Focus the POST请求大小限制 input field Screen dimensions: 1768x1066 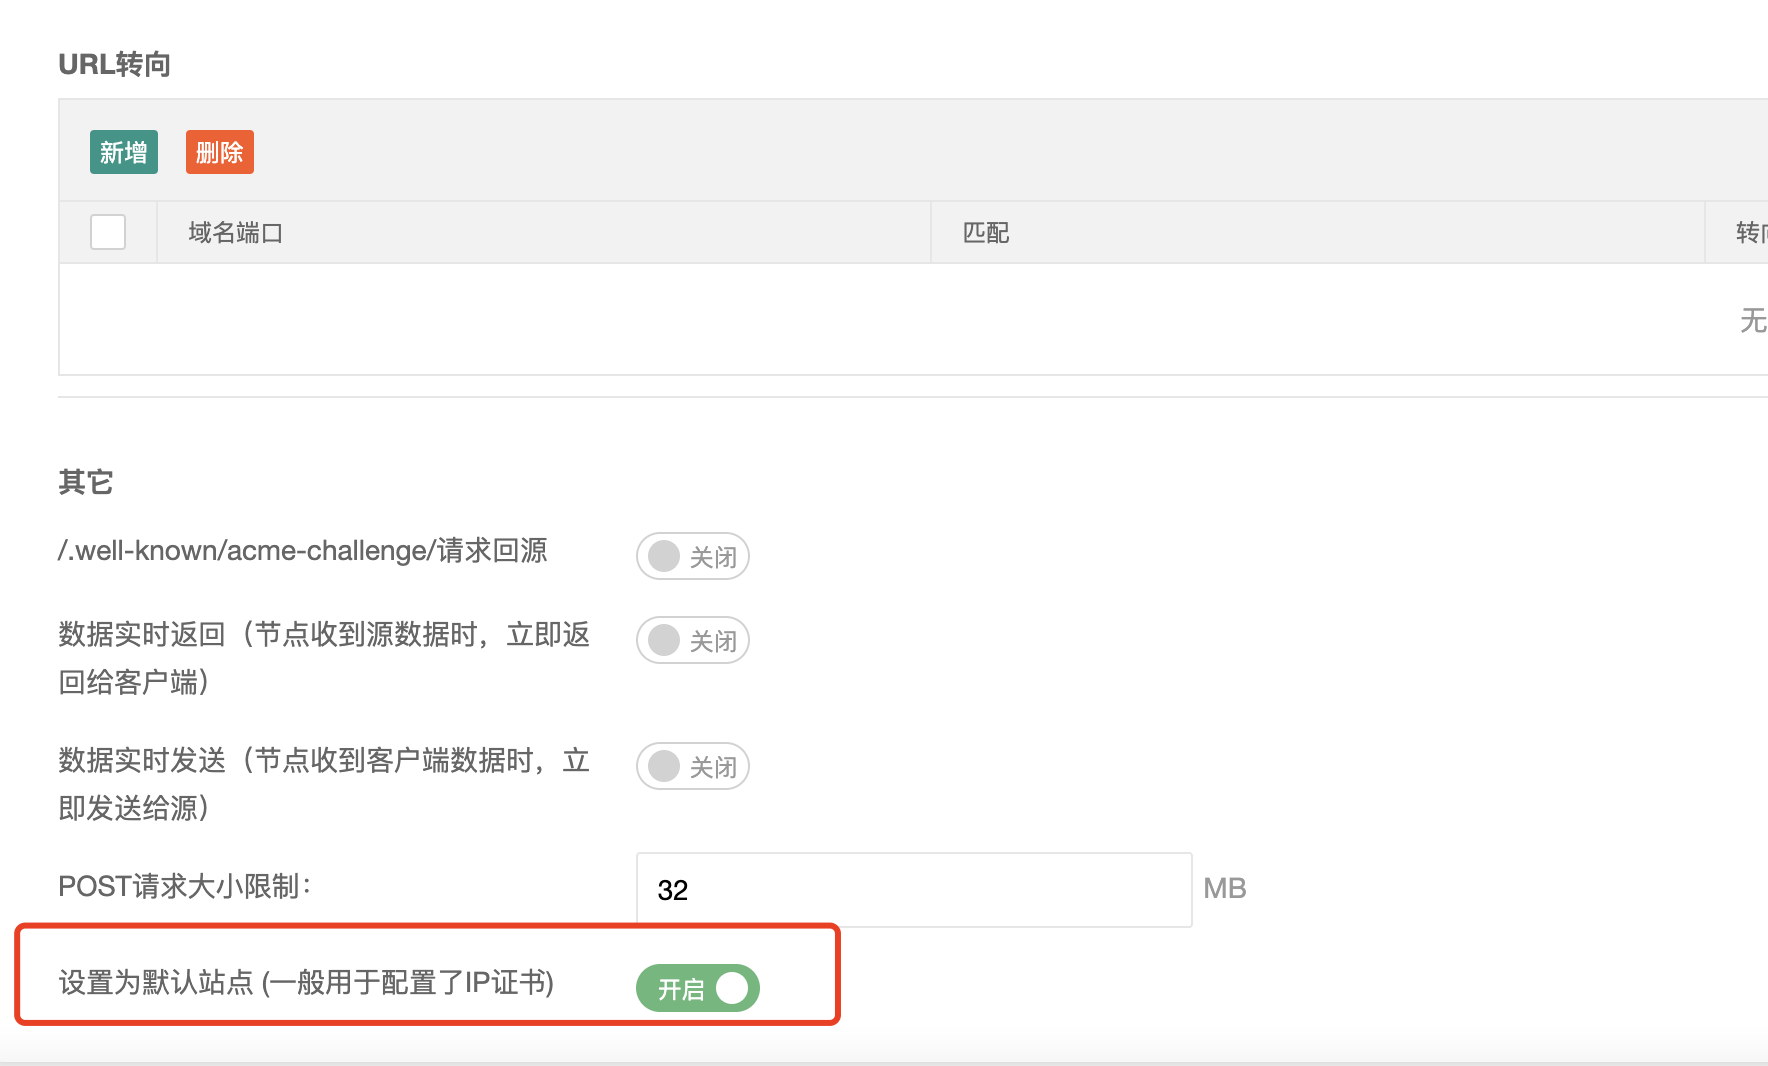pyautogui.click(x=913, y=889)
